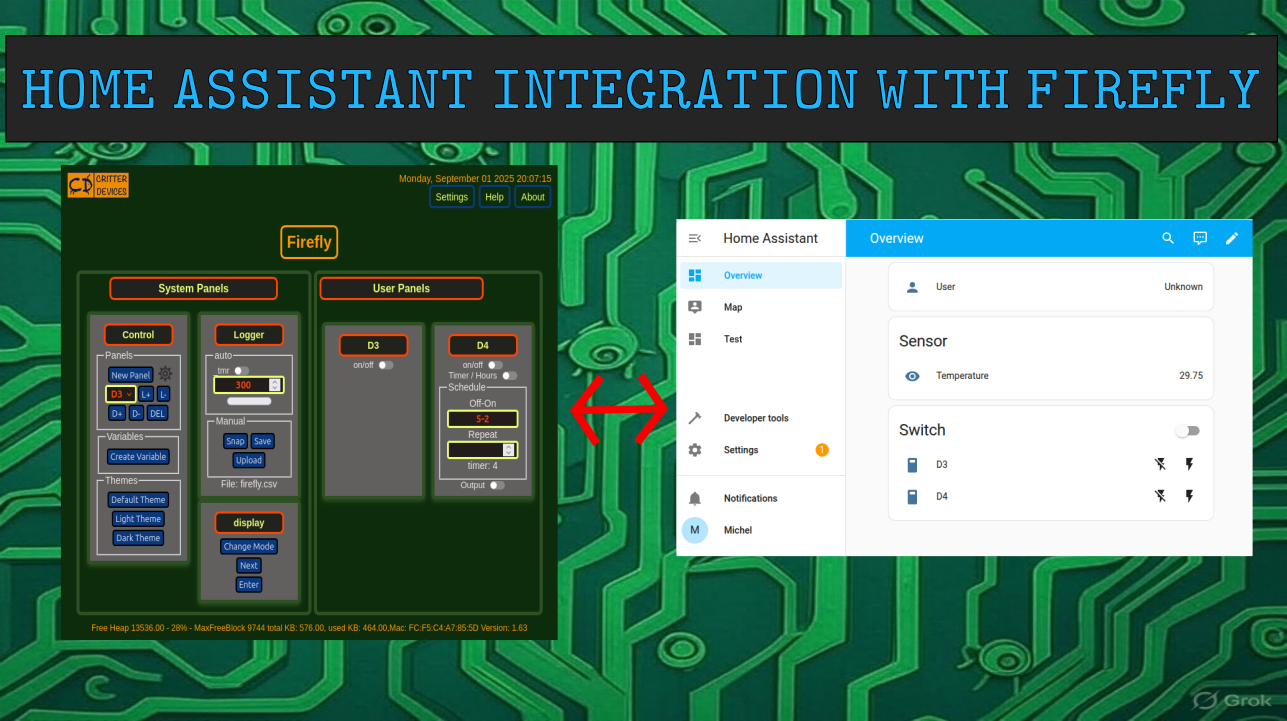
Task: Click the Change Mode button
Action: [249, 547]
